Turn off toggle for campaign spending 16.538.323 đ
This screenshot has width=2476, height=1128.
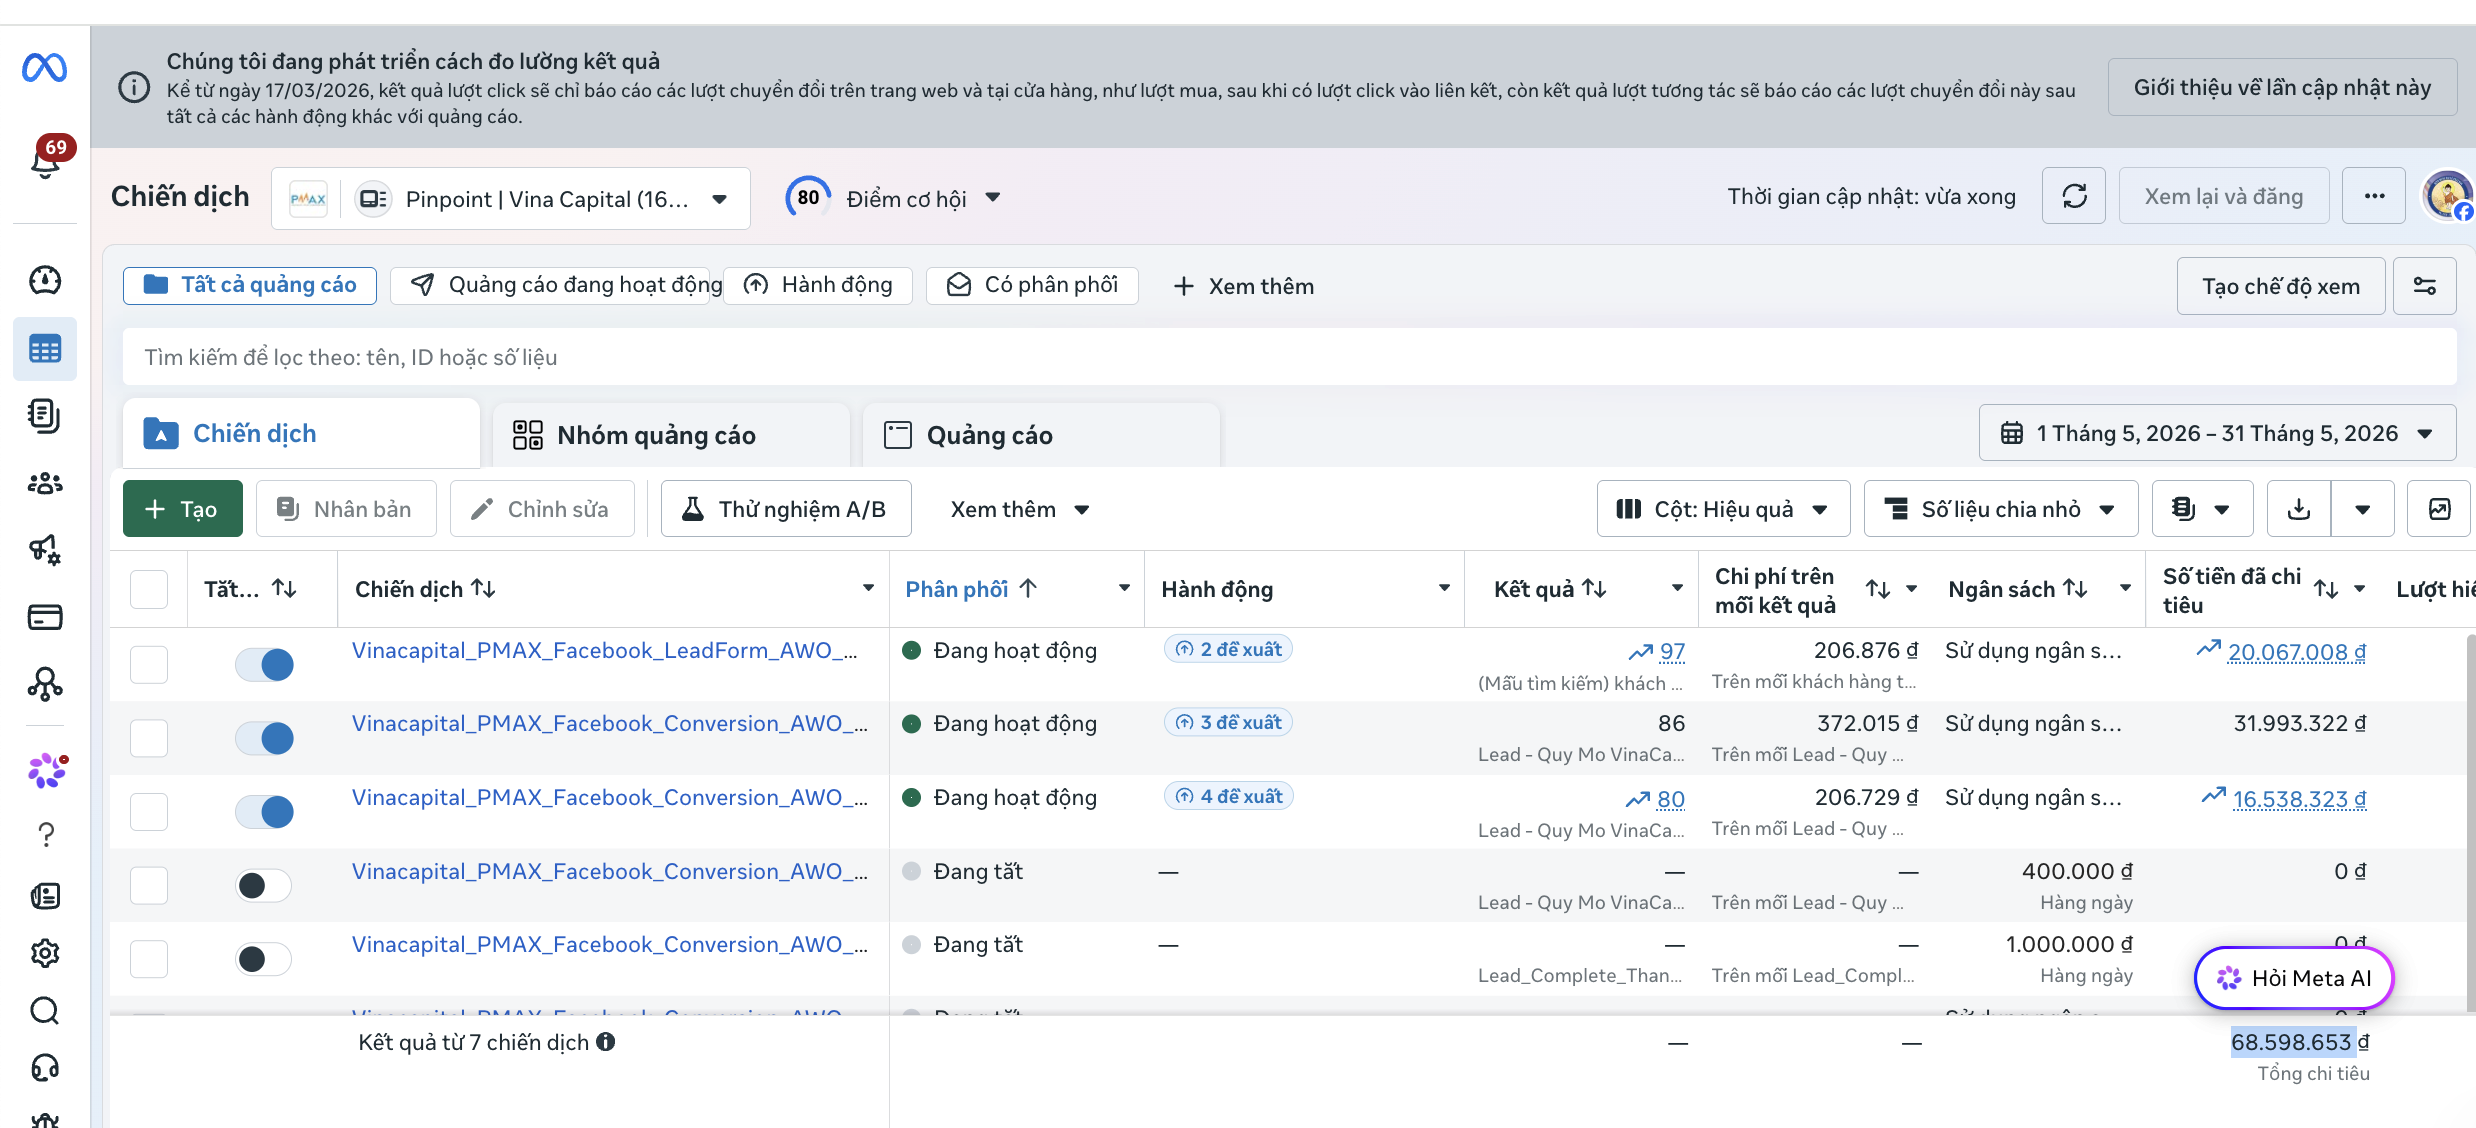(x=264, y=811)
